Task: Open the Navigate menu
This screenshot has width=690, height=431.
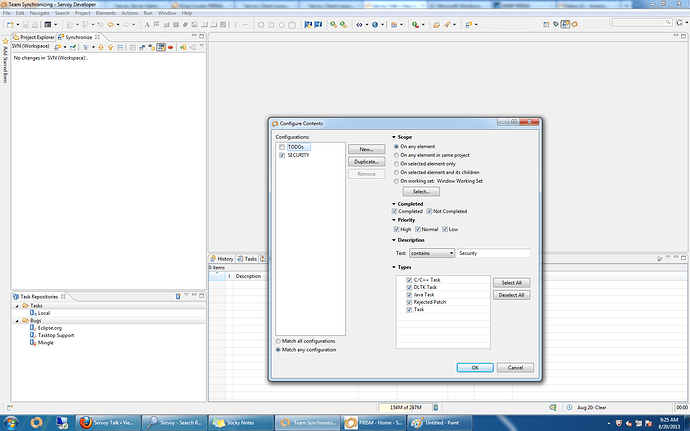Action: click(x=39, y=13)
